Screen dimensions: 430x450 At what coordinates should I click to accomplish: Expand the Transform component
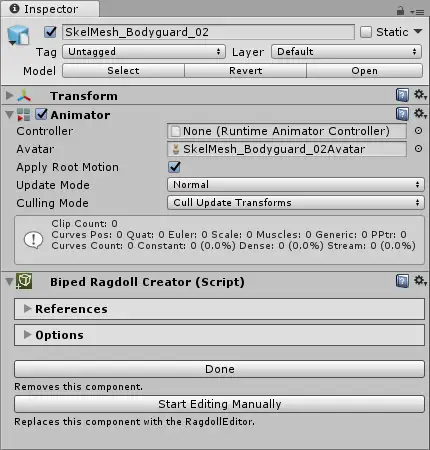10,96
